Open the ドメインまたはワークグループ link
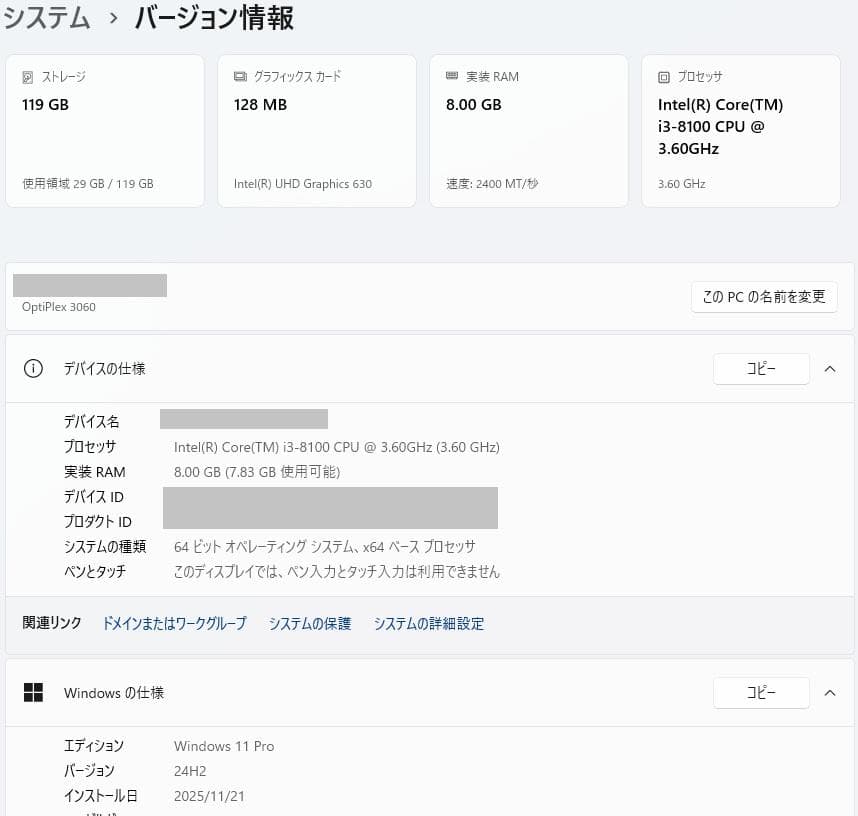Image resolution: width=858 pixels, height=816 pixels. pos(173,623)
